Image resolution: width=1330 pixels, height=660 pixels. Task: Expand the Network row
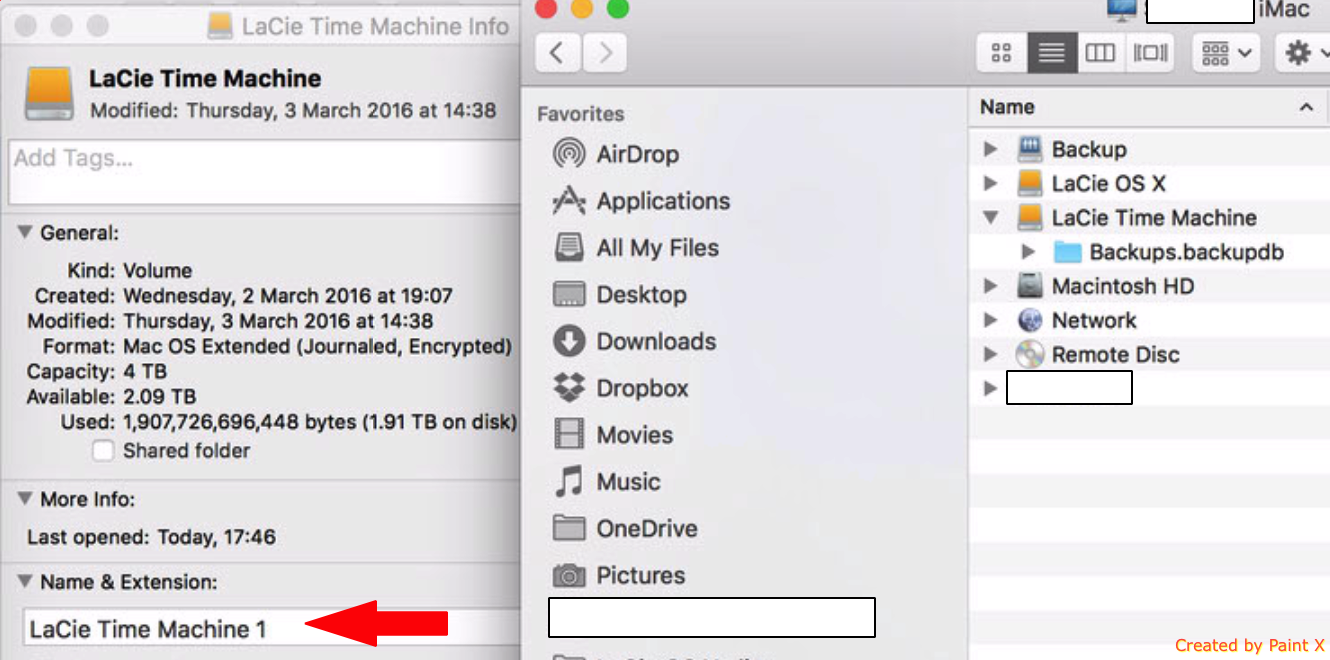[x=991, y=321]
